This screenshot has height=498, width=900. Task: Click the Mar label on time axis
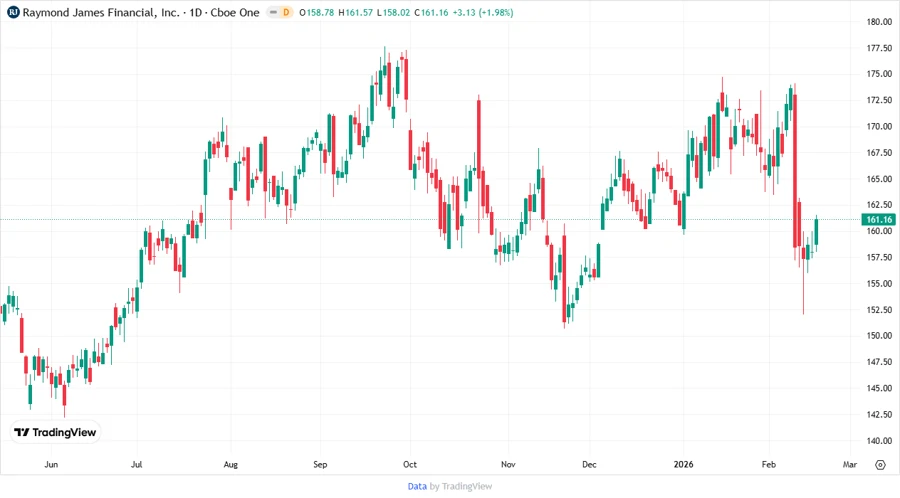tap(850, 464)
